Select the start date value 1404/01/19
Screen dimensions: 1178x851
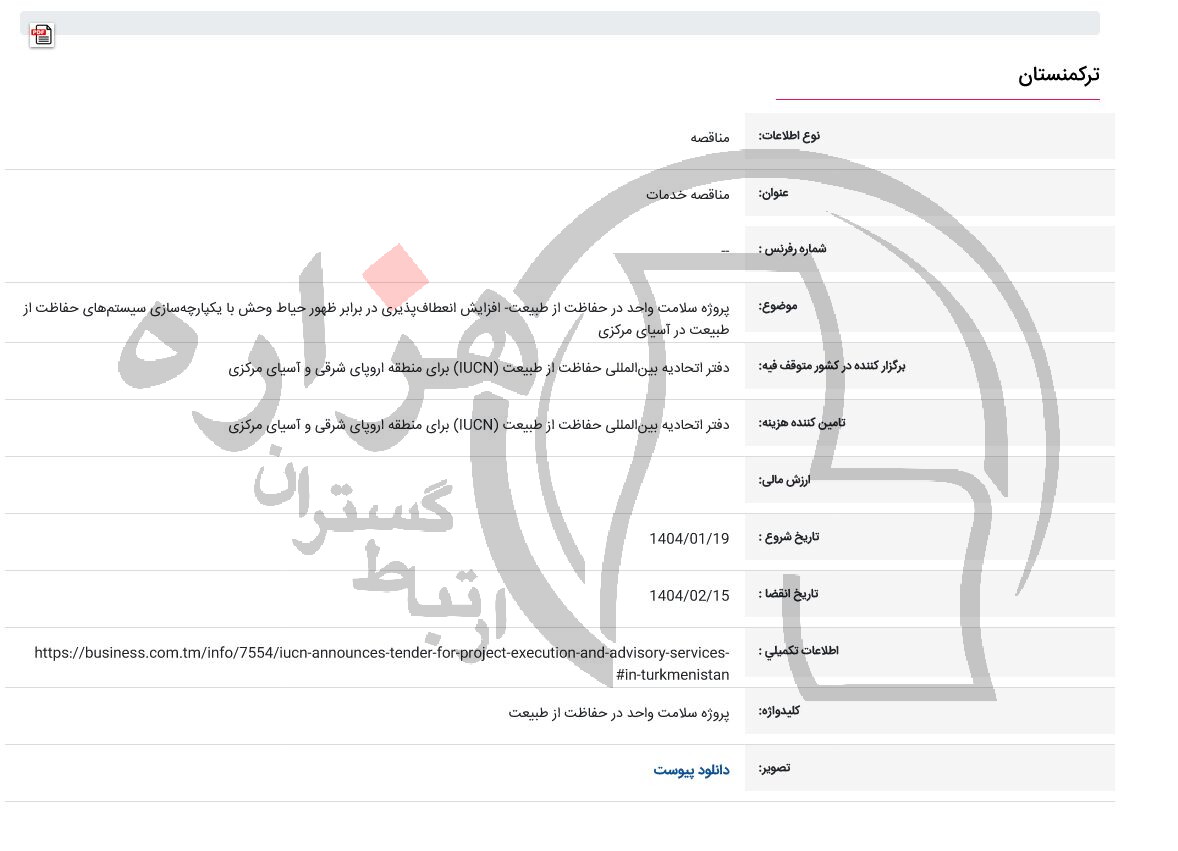(689, 539)
